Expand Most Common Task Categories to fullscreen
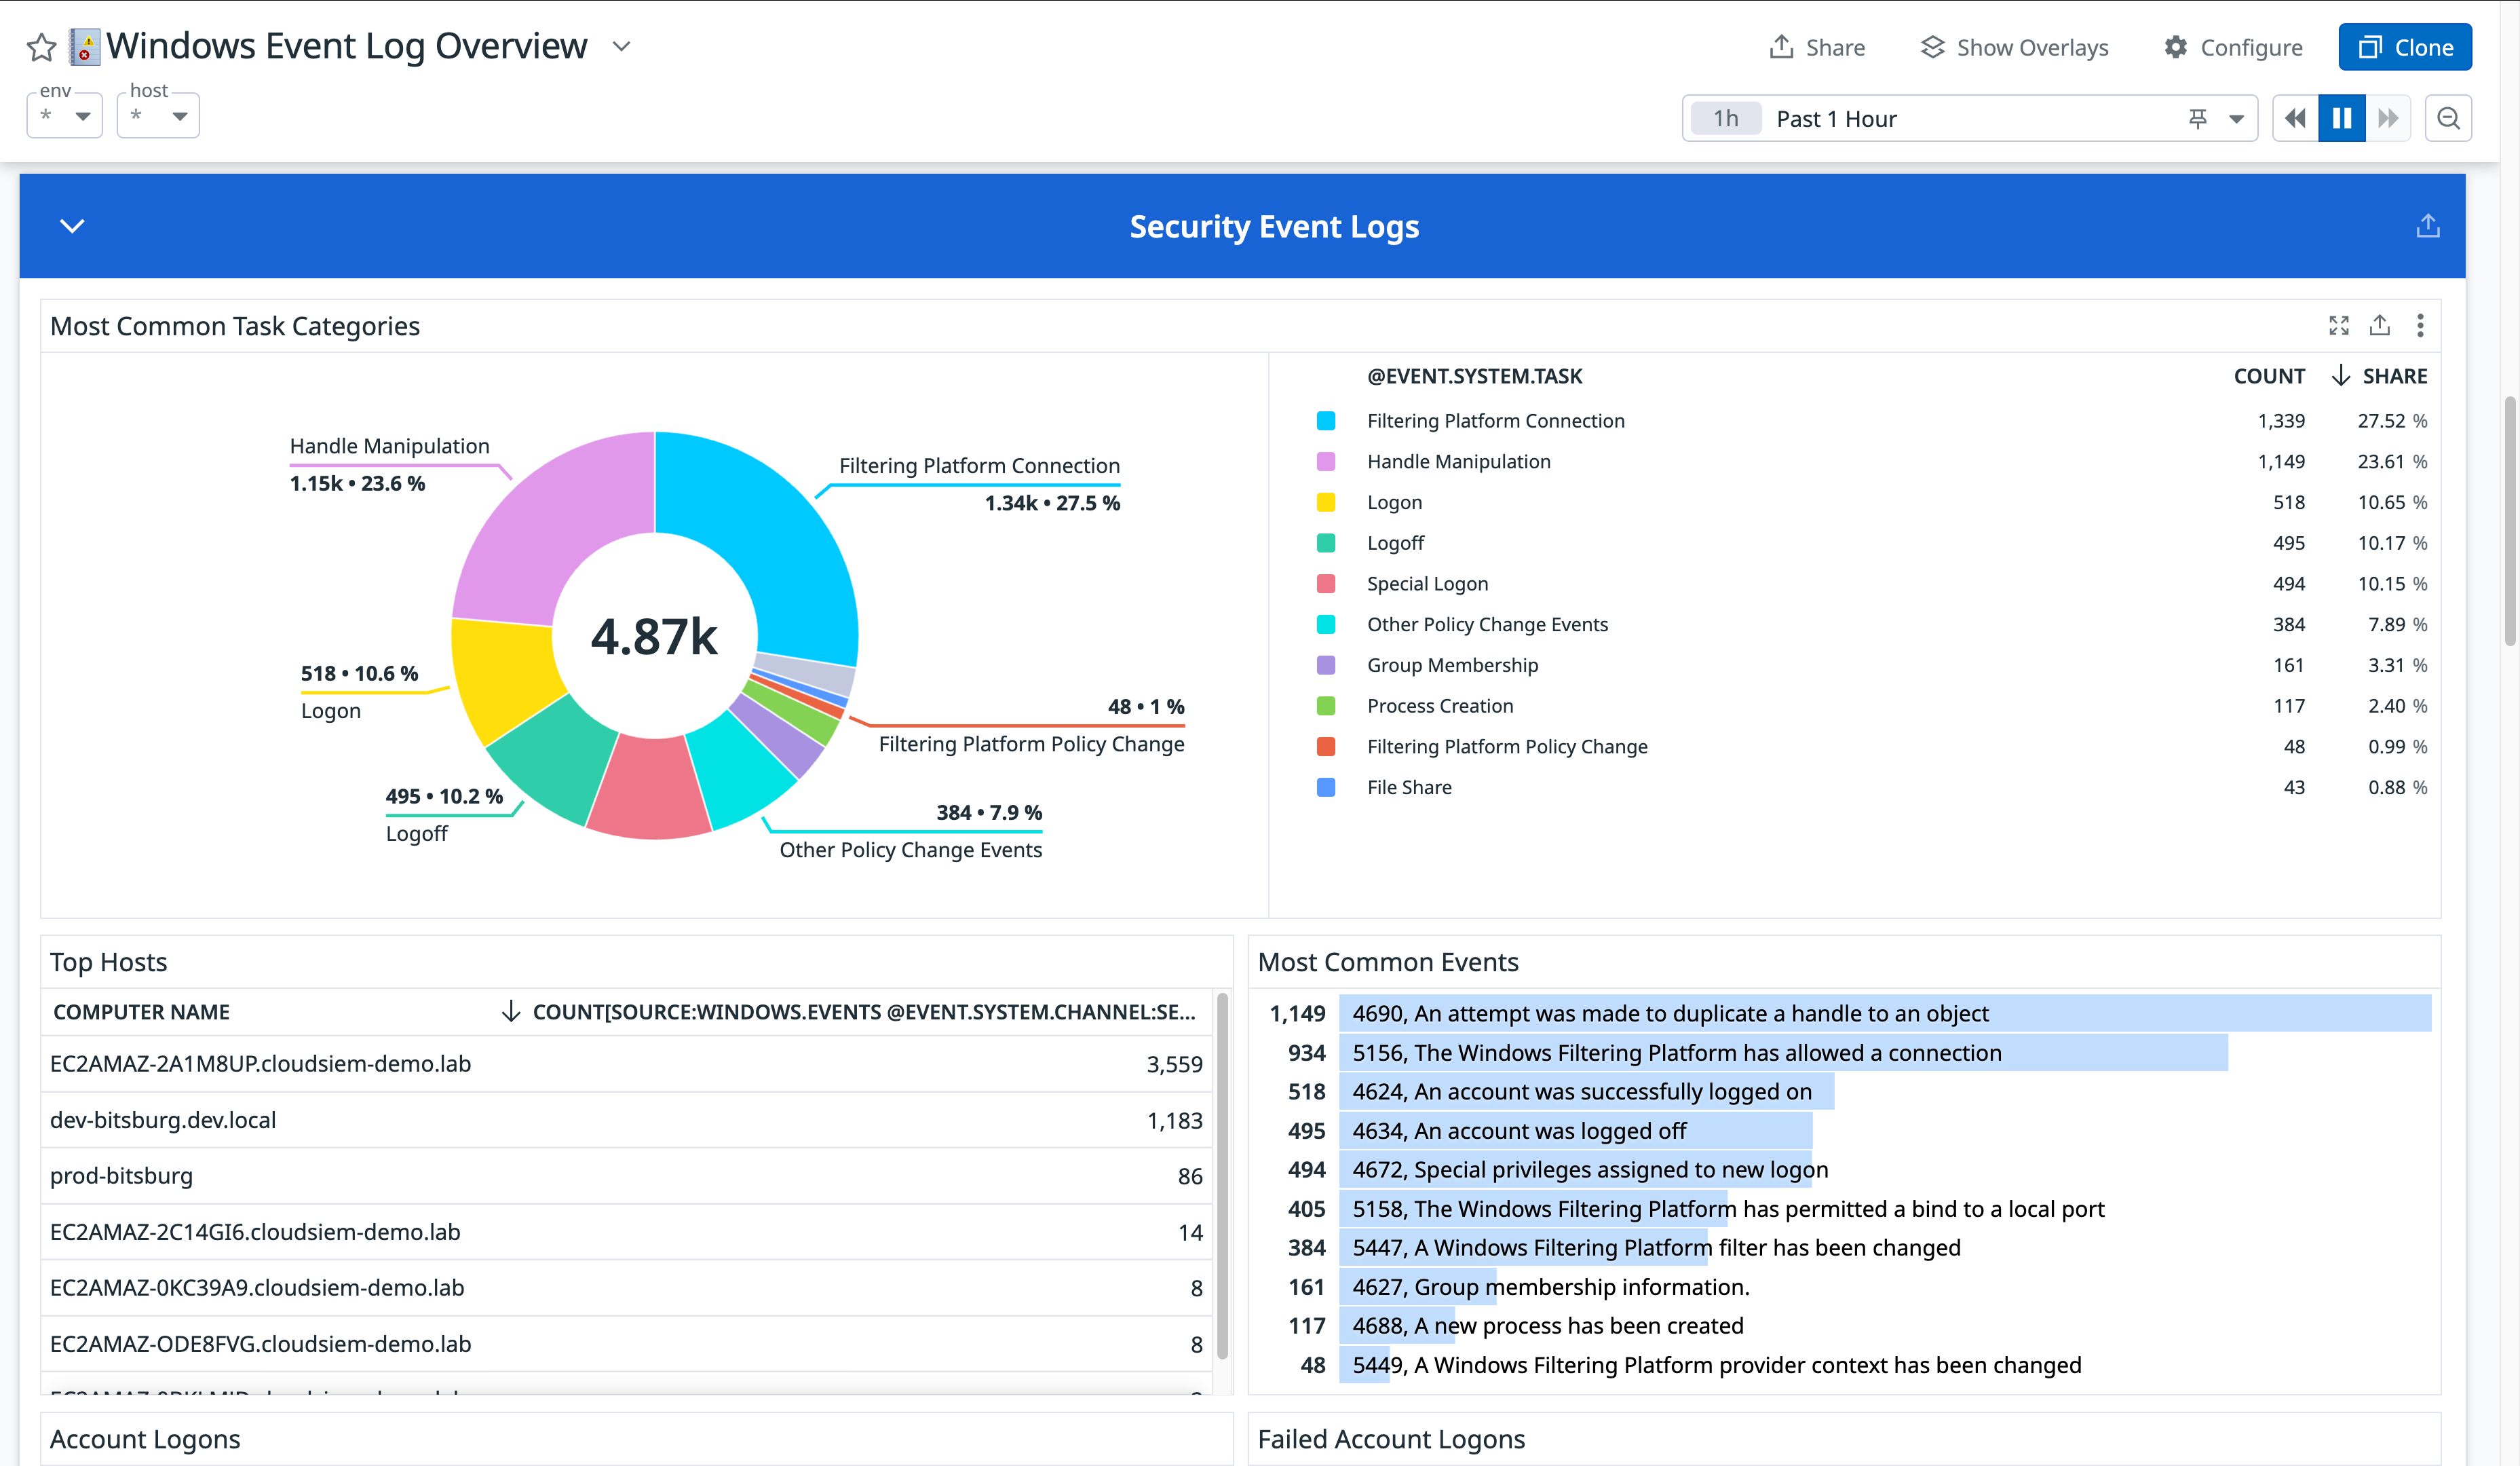The height and width of the screenshot is (1466, 2520). (2339, 325)
